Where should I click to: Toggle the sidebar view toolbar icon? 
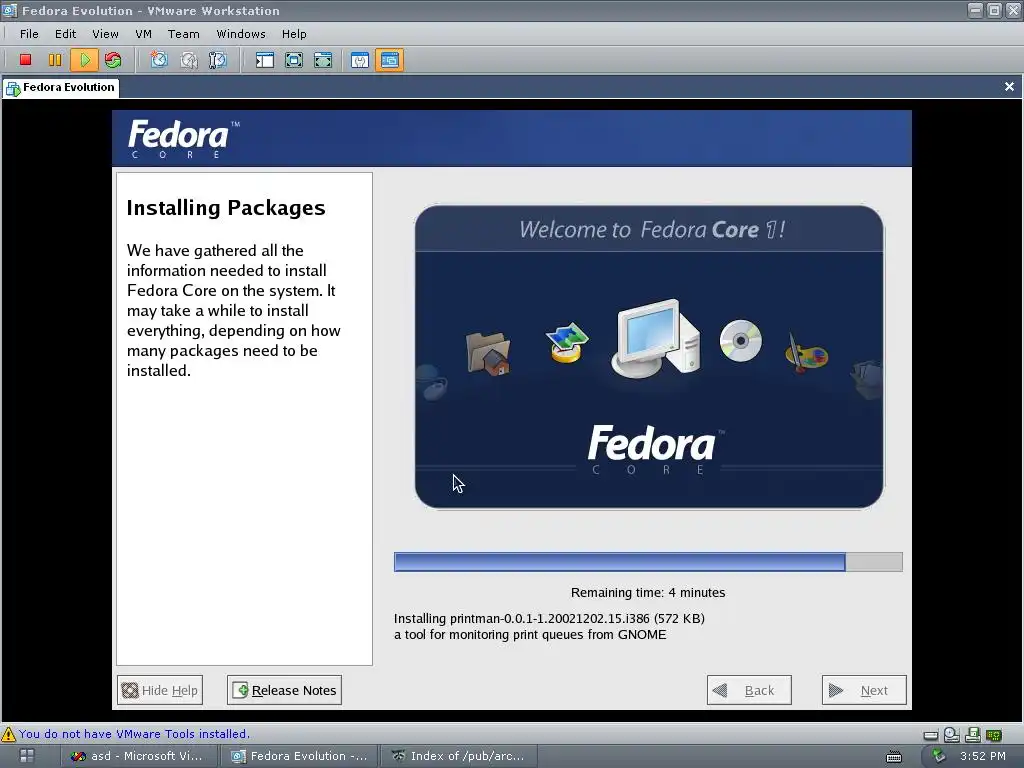point(264,60)
